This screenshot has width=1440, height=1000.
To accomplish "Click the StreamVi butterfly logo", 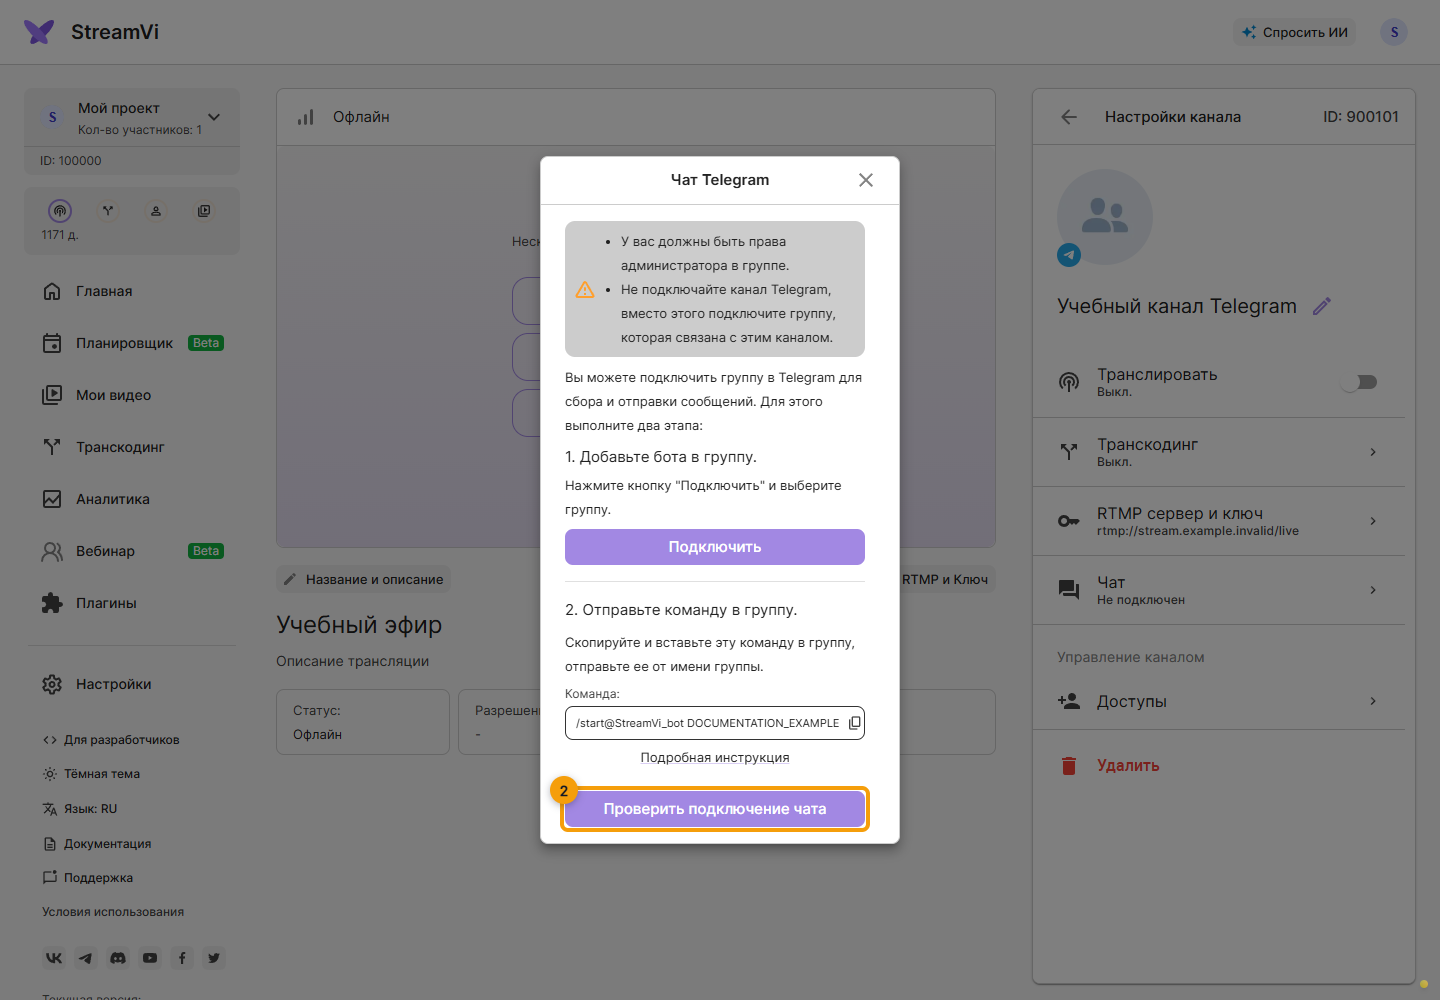I will (39, 32).
